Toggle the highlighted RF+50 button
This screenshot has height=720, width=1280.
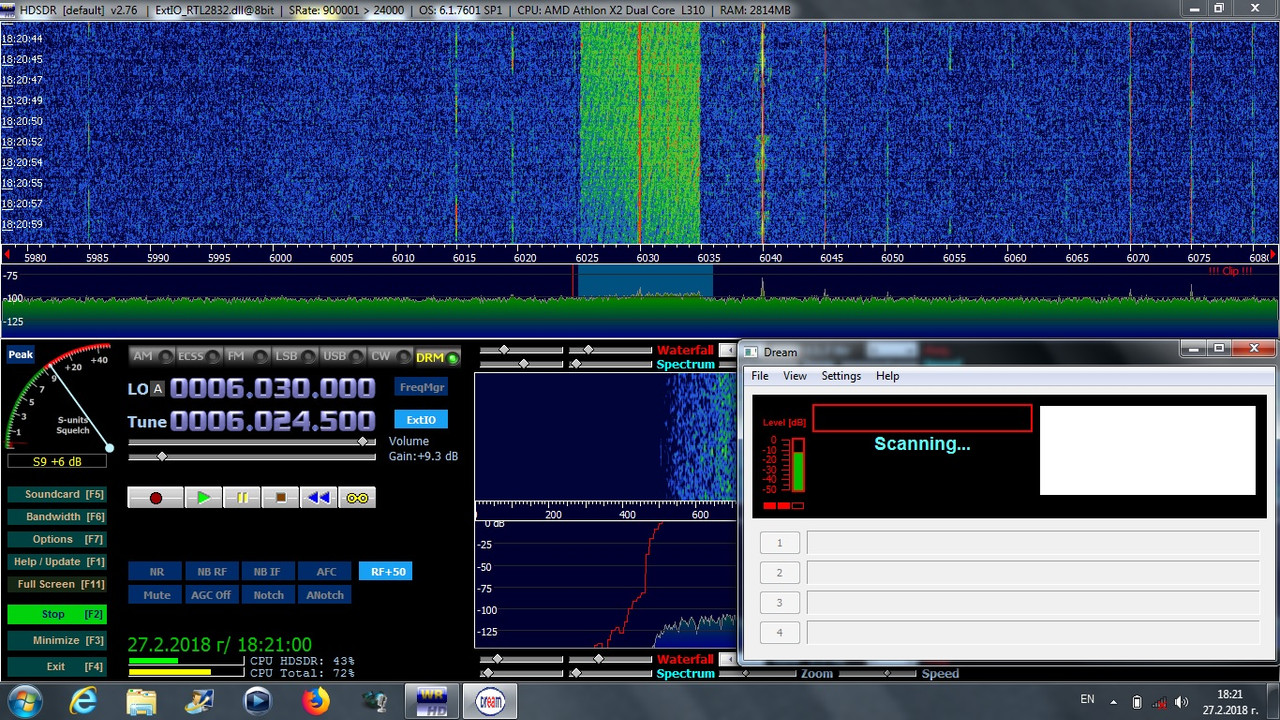(386, 572)
